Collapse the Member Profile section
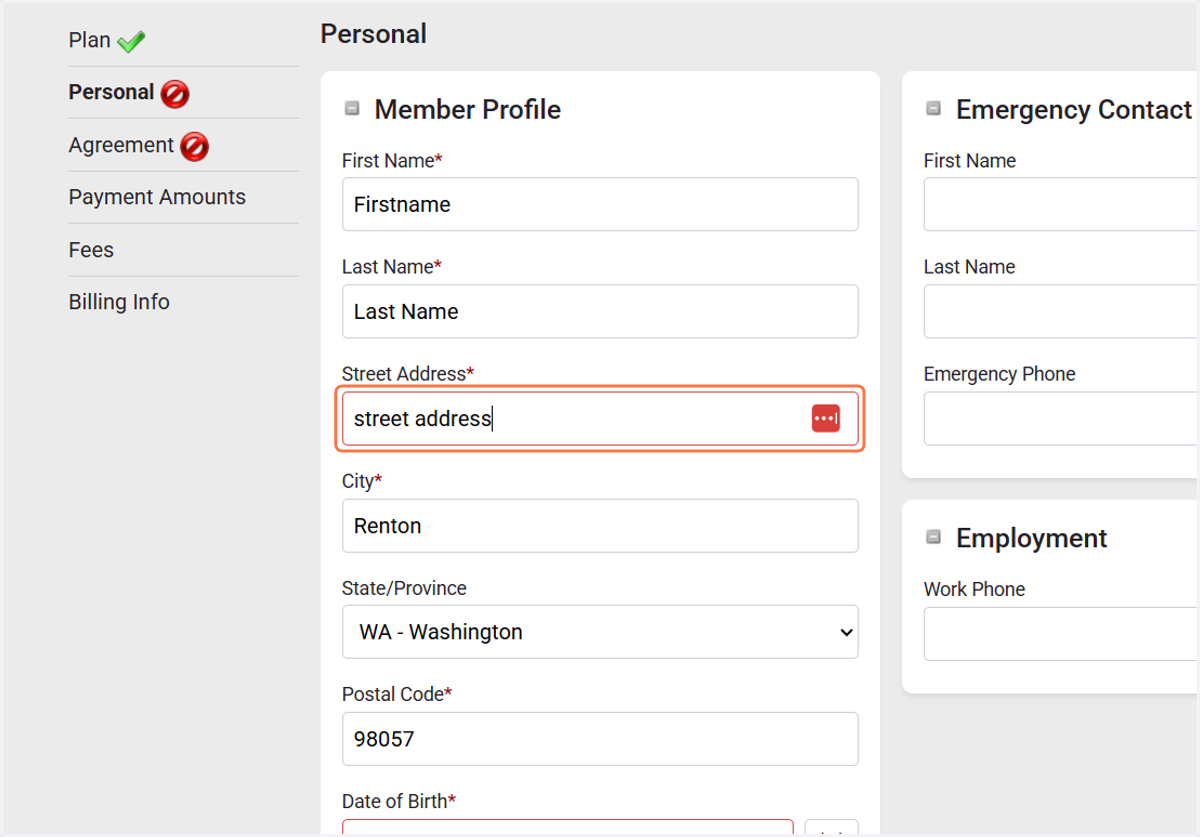 [x=352, y=109]
